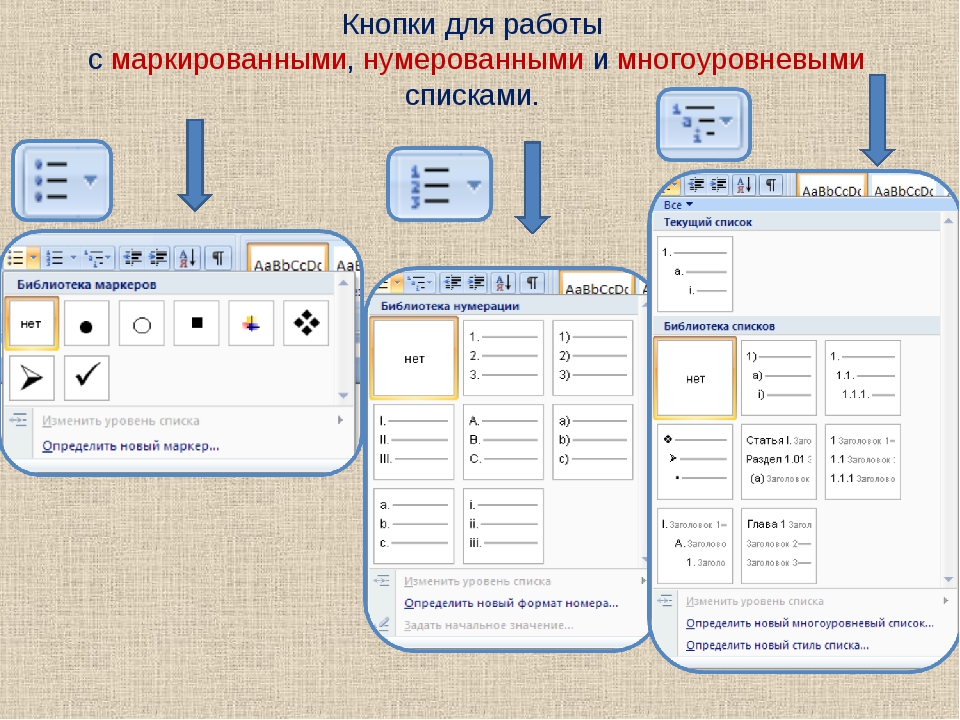Viewport: 960px width, 720px height.
Task: Click the large multilevel list button icon
Action: coord(703,122)
